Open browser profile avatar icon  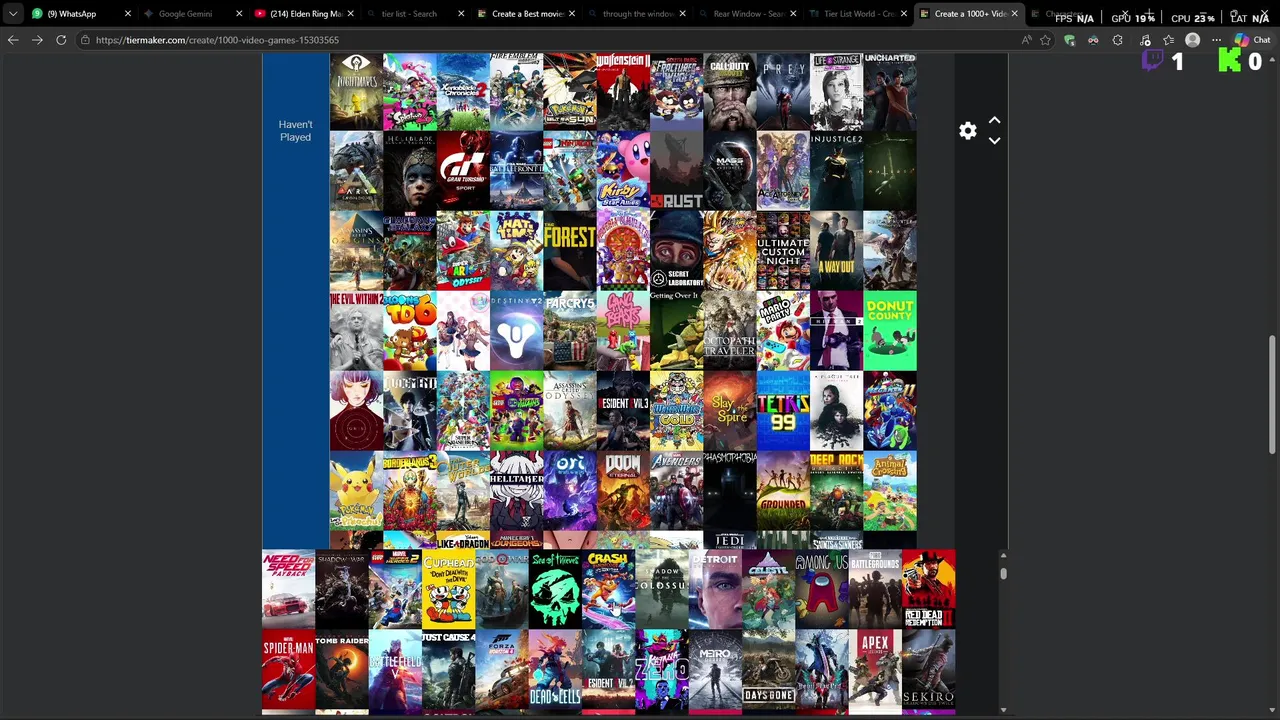coord(1192,40)
